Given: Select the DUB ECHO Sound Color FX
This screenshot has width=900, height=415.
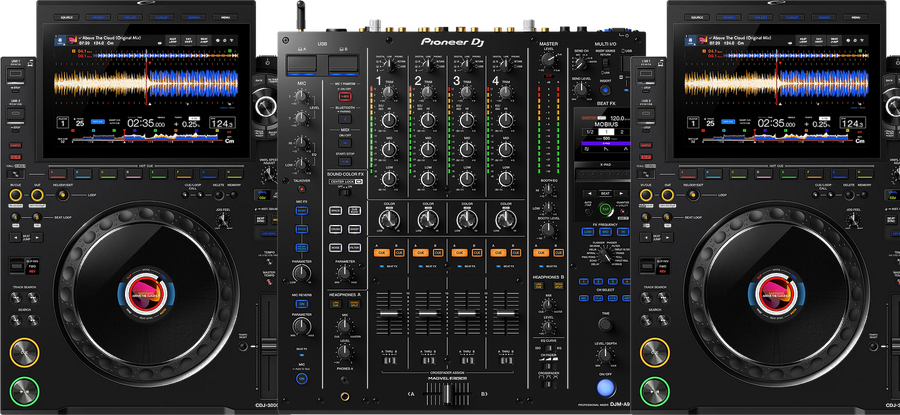Looking at the screenshot, I should (355, 211).
